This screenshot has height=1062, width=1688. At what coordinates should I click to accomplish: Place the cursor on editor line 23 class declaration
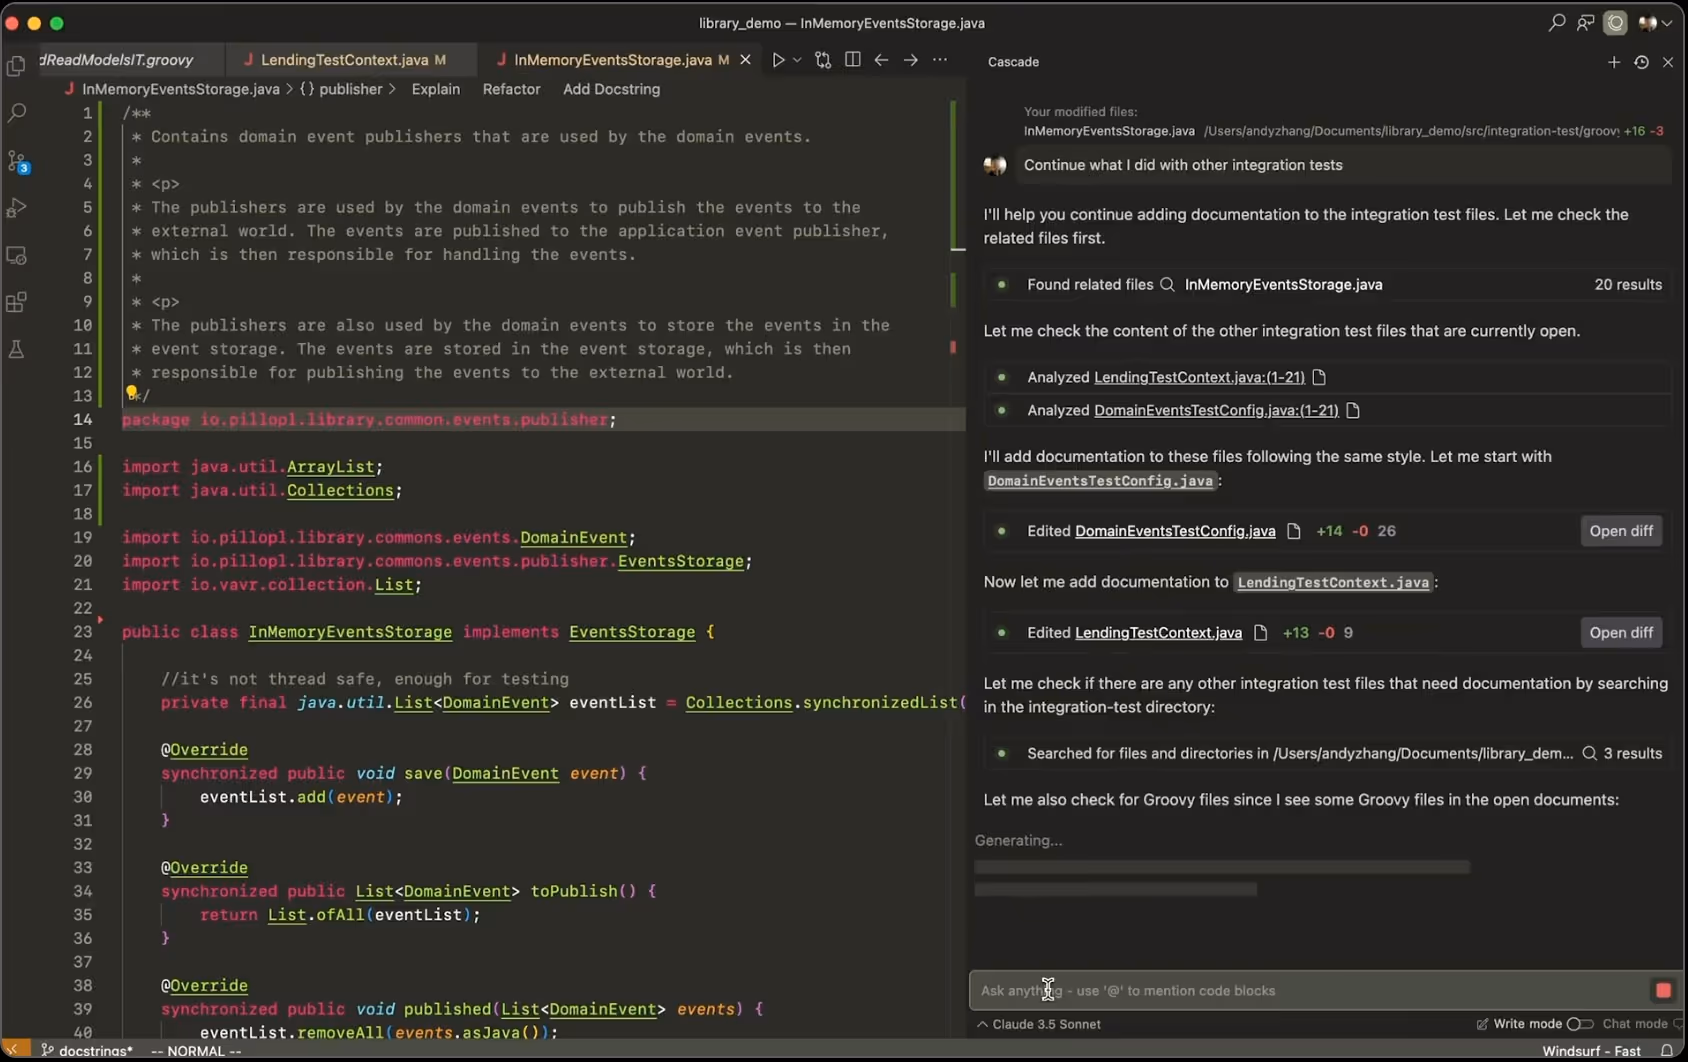[418, 632]
